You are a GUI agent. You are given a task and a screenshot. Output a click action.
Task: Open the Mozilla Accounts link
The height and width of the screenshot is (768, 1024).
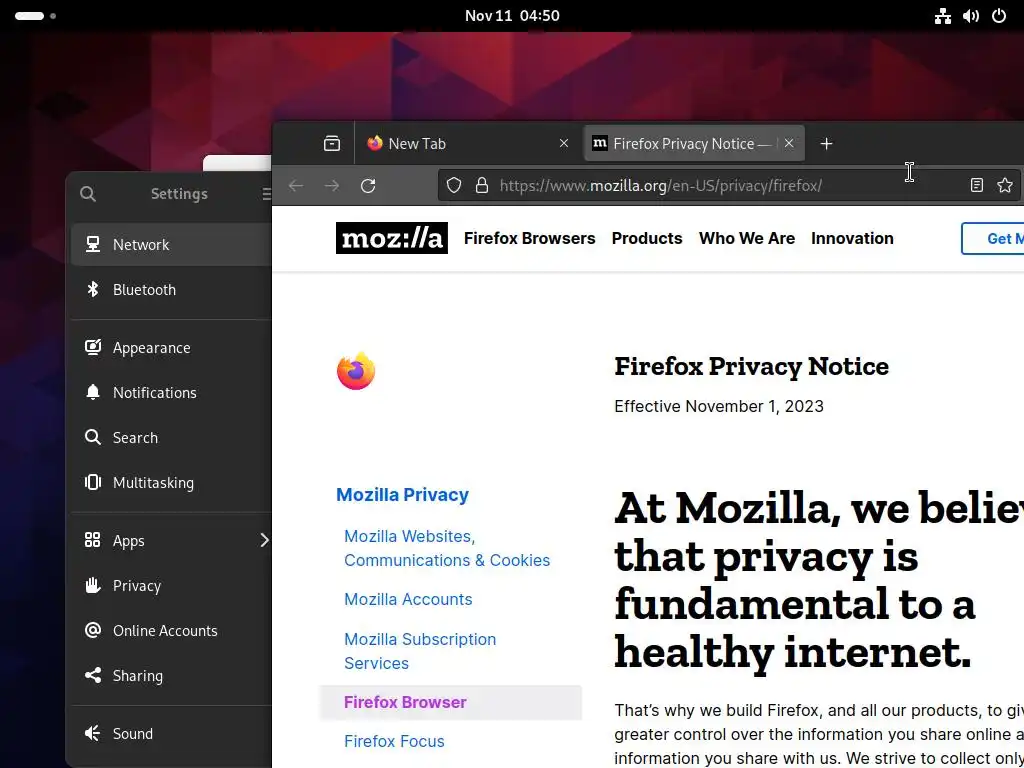pos(408,599)
